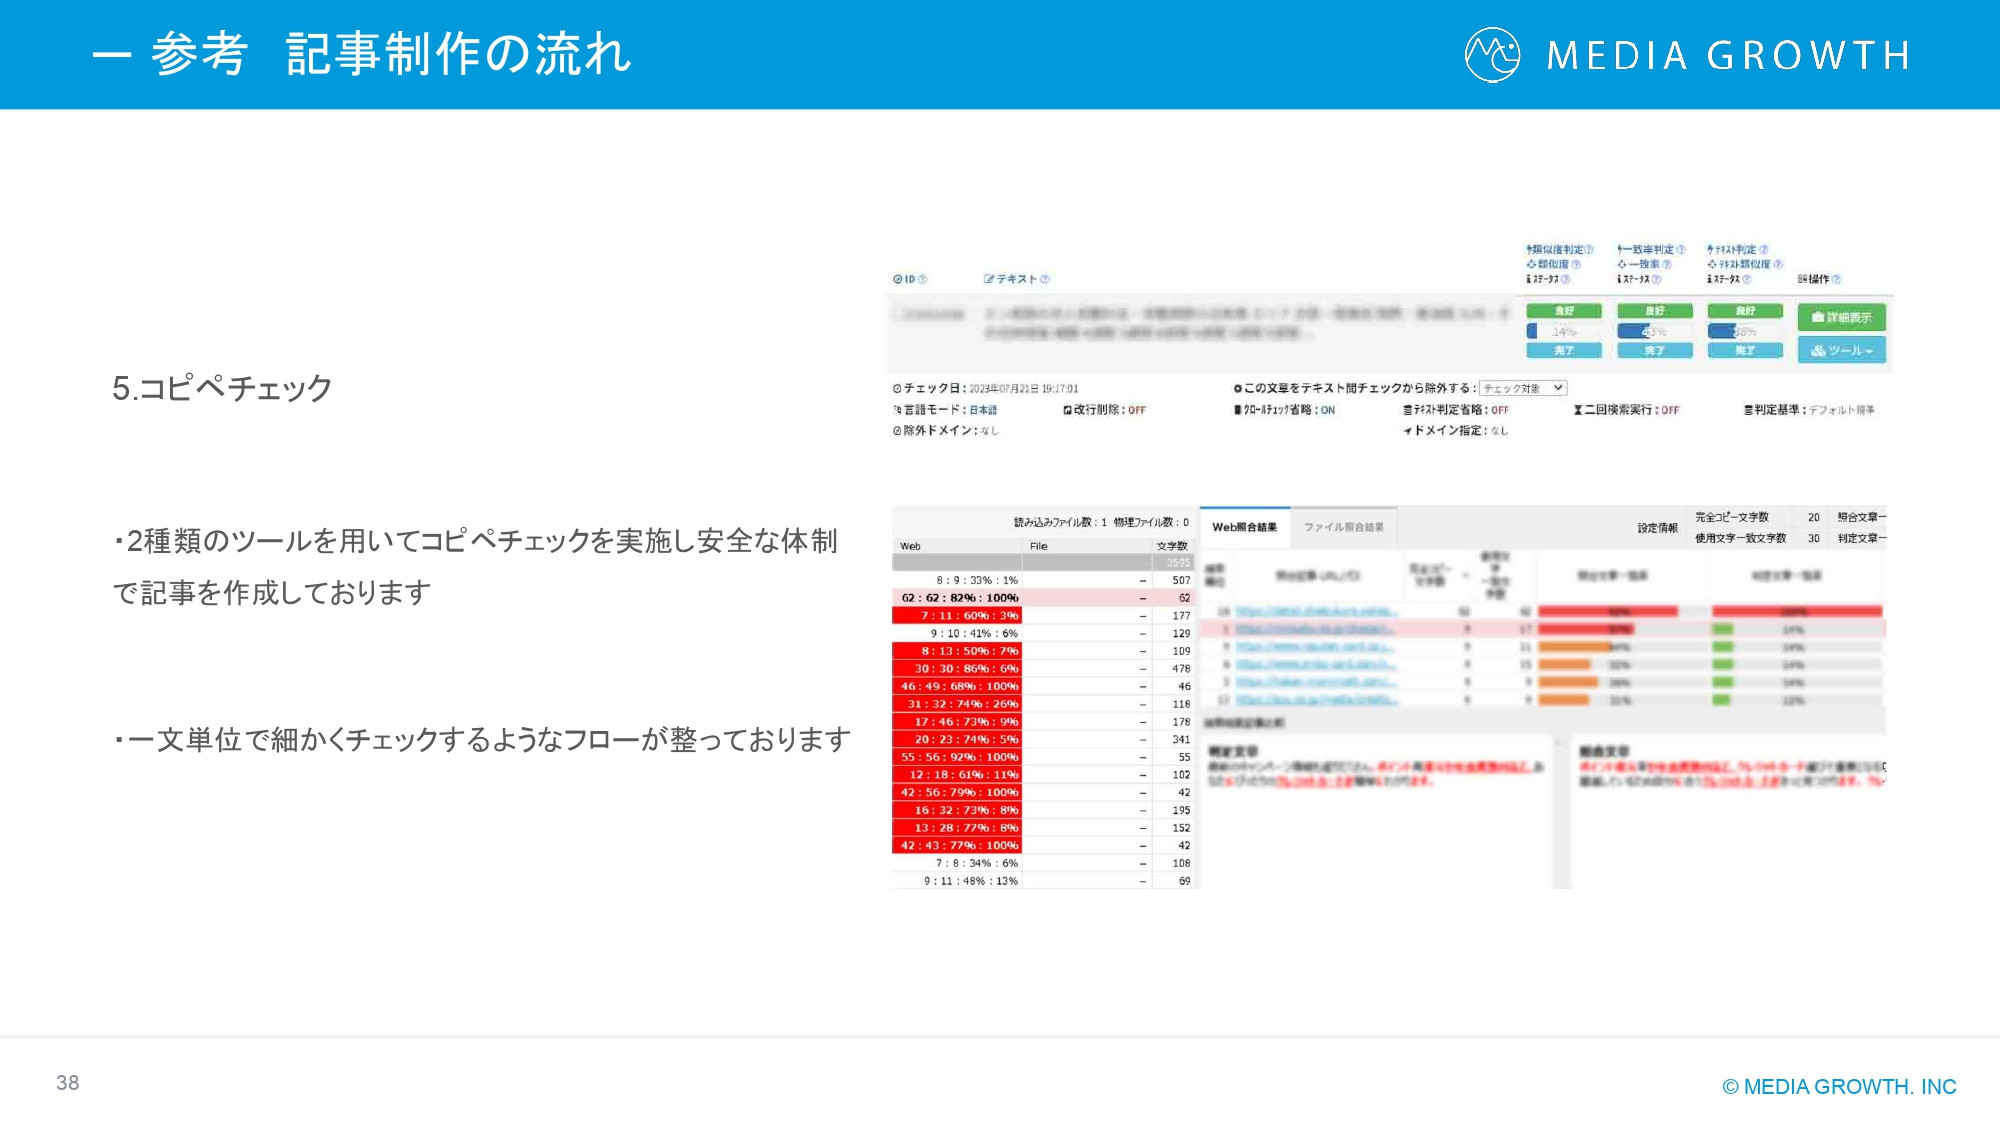The image size is (2000, 1125).
Task: Click the help icon next to 操作 header
Action: (x=1837, y=280)
